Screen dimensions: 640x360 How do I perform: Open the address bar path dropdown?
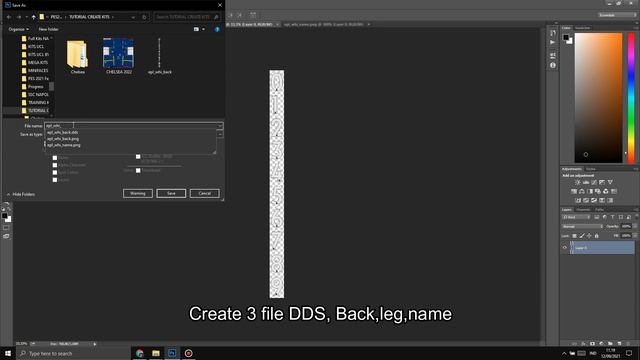pyautogui.click(x=133, y=17)
